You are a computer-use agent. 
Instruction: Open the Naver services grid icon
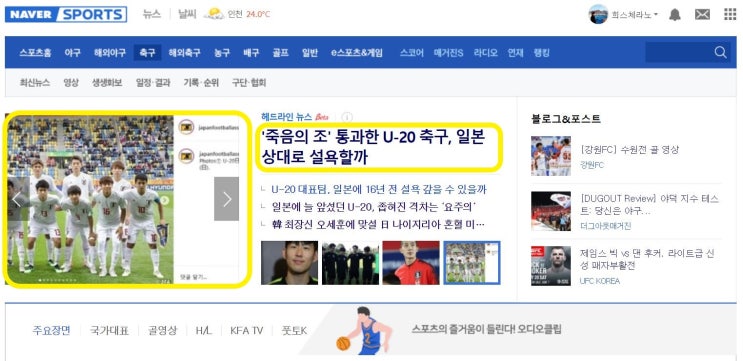730,14
